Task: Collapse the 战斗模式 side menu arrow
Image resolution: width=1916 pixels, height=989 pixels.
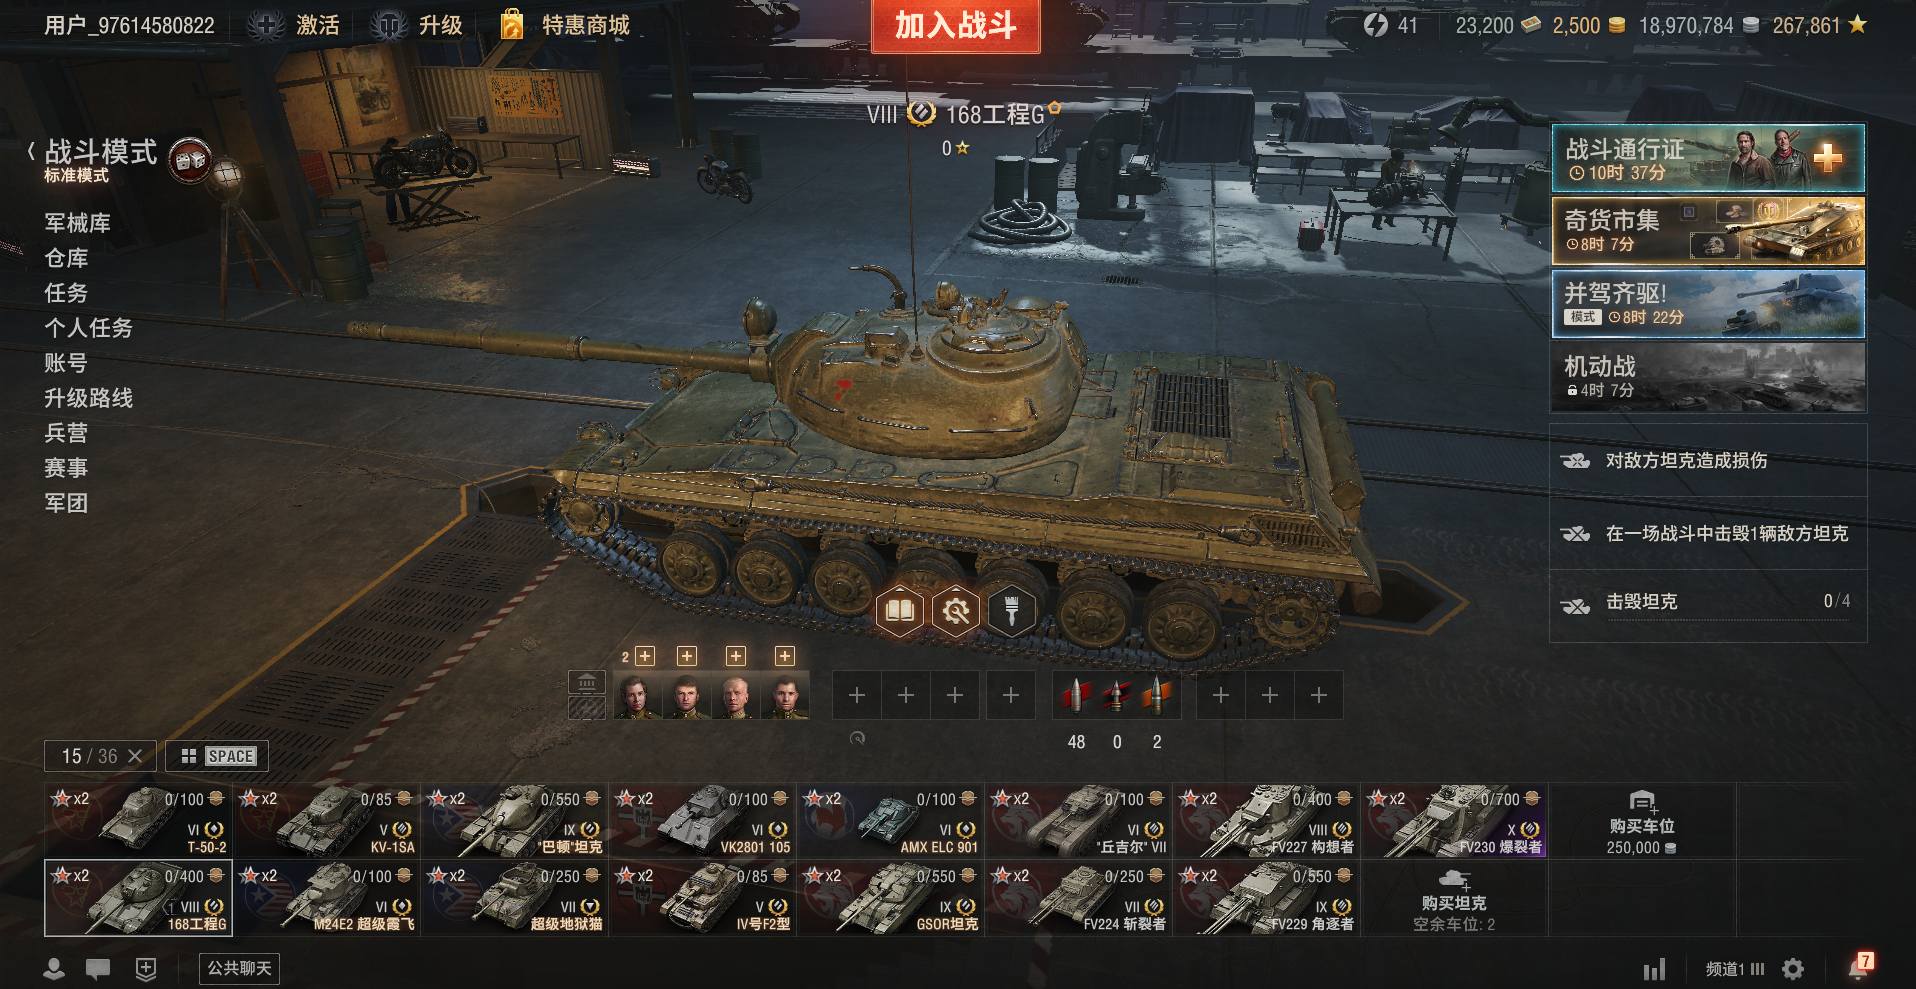Action: point(31,152)
